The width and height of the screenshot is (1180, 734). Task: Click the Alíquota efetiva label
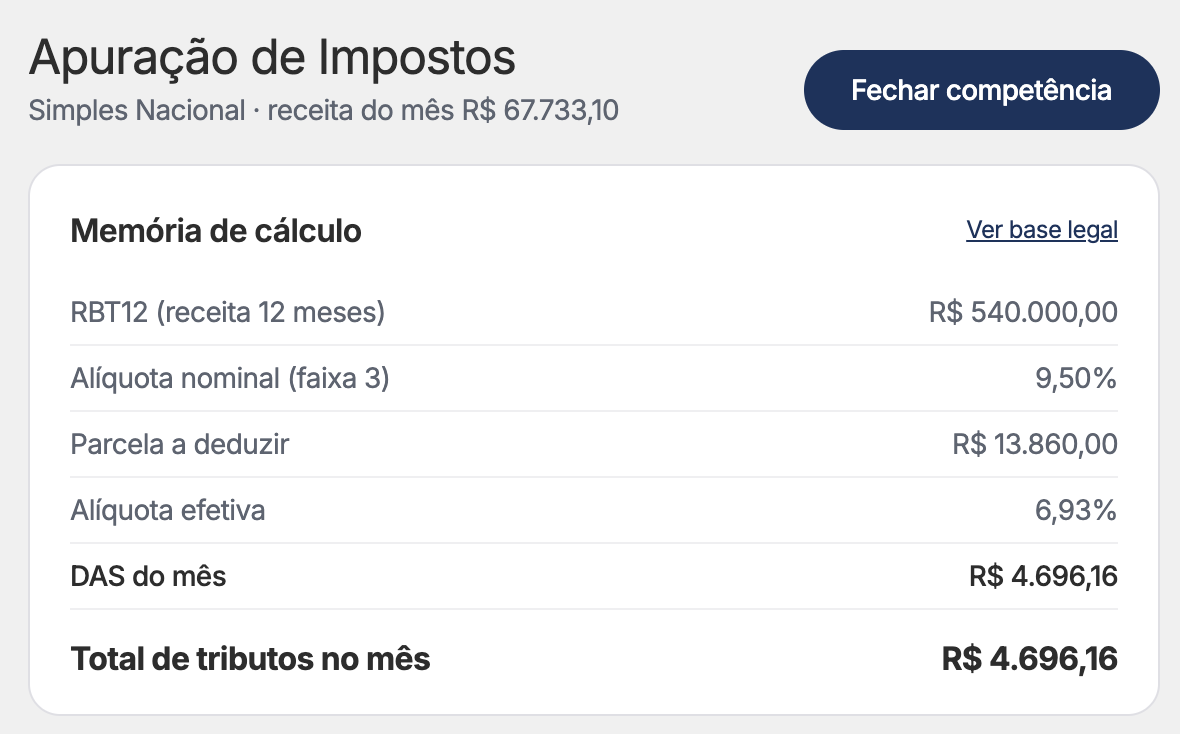point(168,510)
